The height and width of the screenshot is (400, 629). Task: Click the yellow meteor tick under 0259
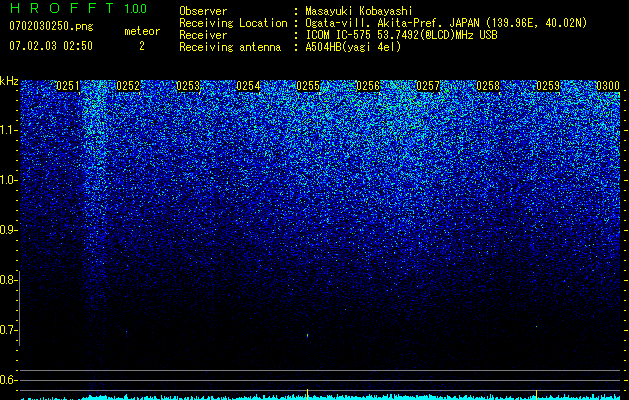536,394
